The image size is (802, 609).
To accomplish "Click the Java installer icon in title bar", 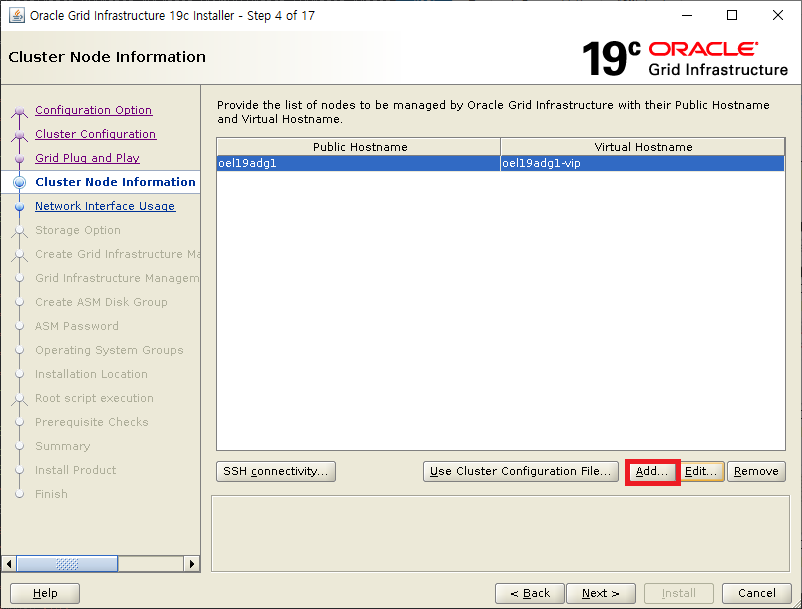I will point(16,15).
